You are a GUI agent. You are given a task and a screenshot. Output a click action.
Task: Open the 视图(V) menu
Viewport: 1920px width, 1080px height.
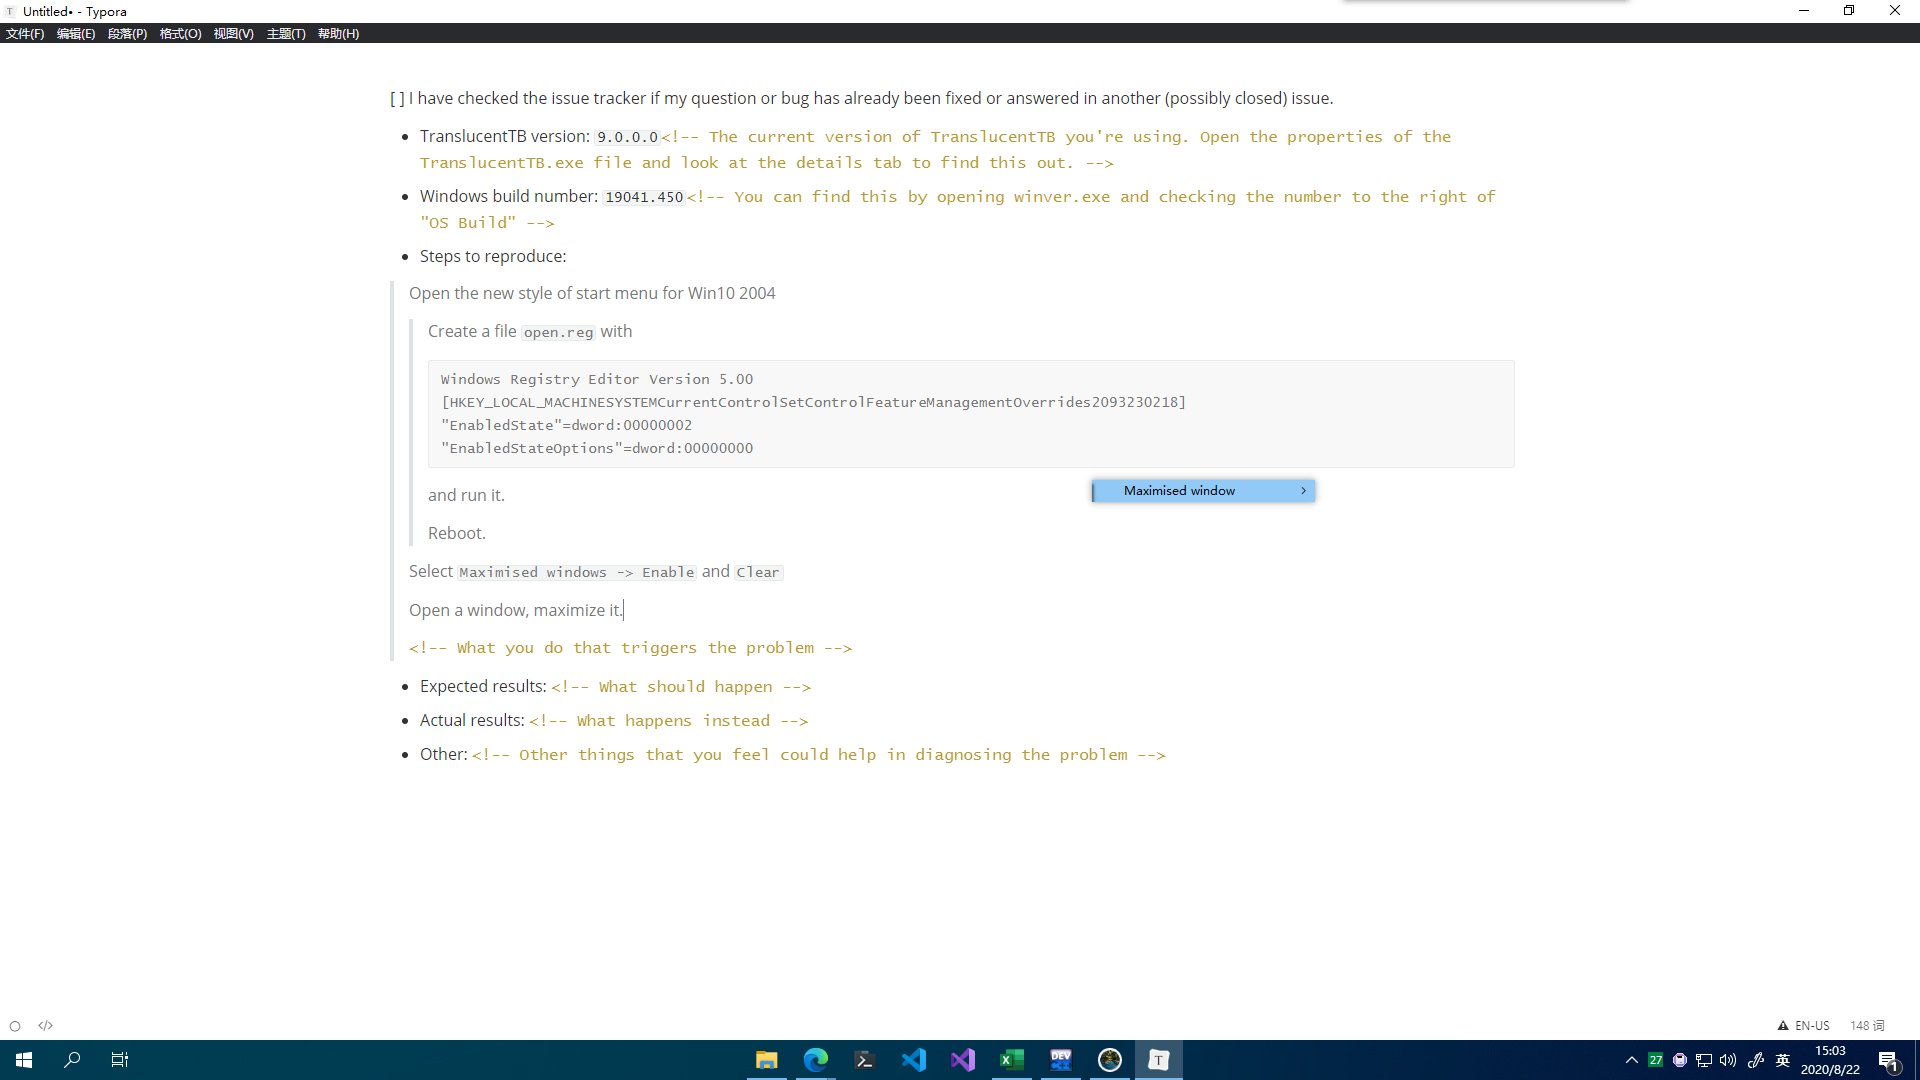coord(233,34)
